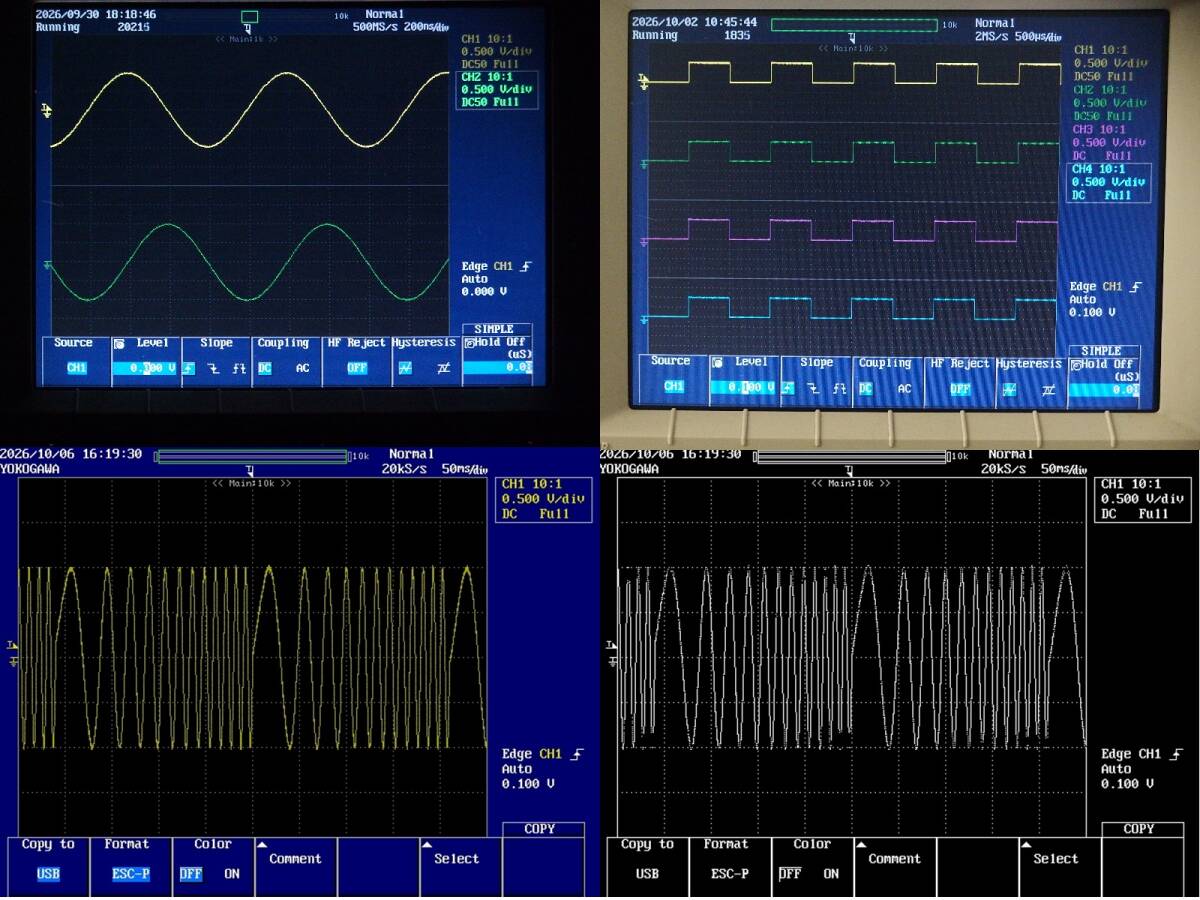Open Coupling menu header on four-channel scope
This screenshot has height=900, width=1200.
[885, 363]
